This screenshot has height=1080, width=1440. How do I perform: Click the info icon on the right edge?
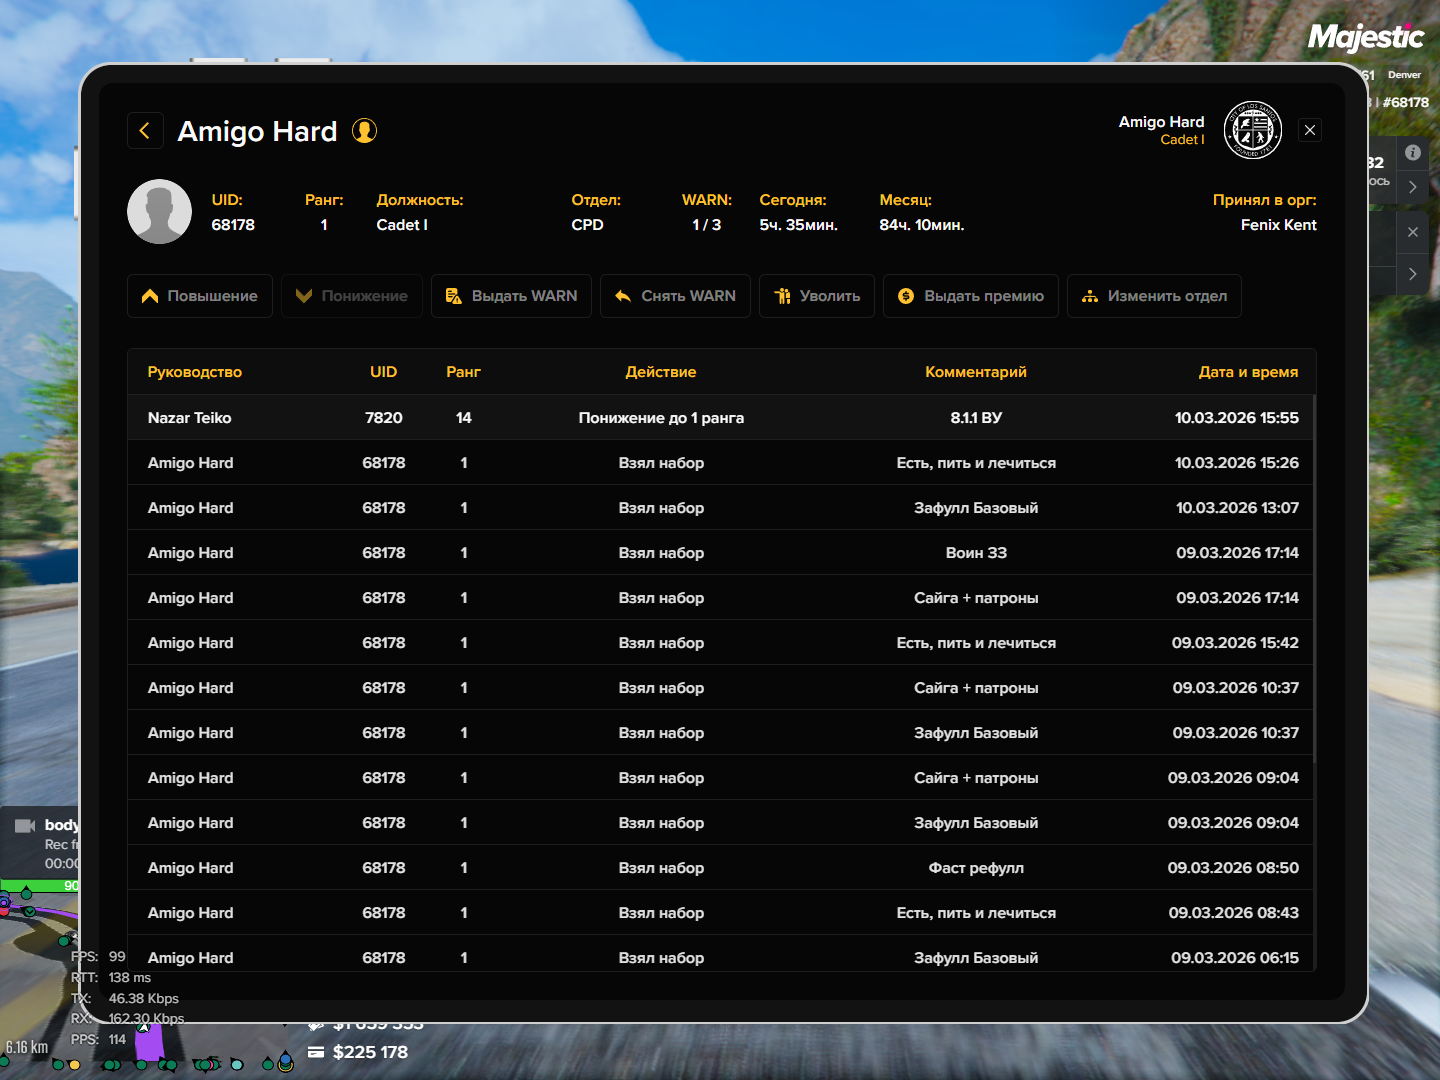(x=1412, y=153)
